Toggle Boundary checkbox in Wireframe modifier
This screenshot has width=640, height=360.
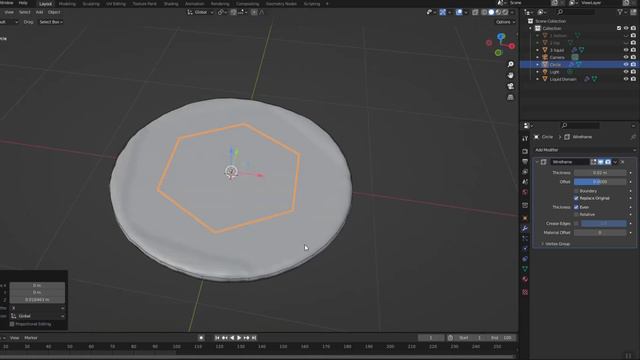point(576,191)
